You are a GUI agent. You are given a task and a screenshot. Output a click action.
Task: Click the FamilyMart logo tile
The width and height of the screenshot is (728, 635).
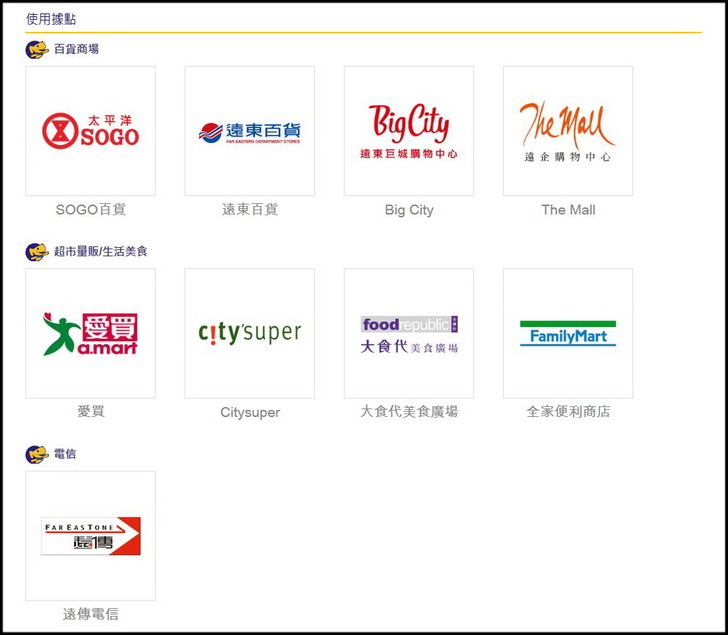tap(568, 333)
